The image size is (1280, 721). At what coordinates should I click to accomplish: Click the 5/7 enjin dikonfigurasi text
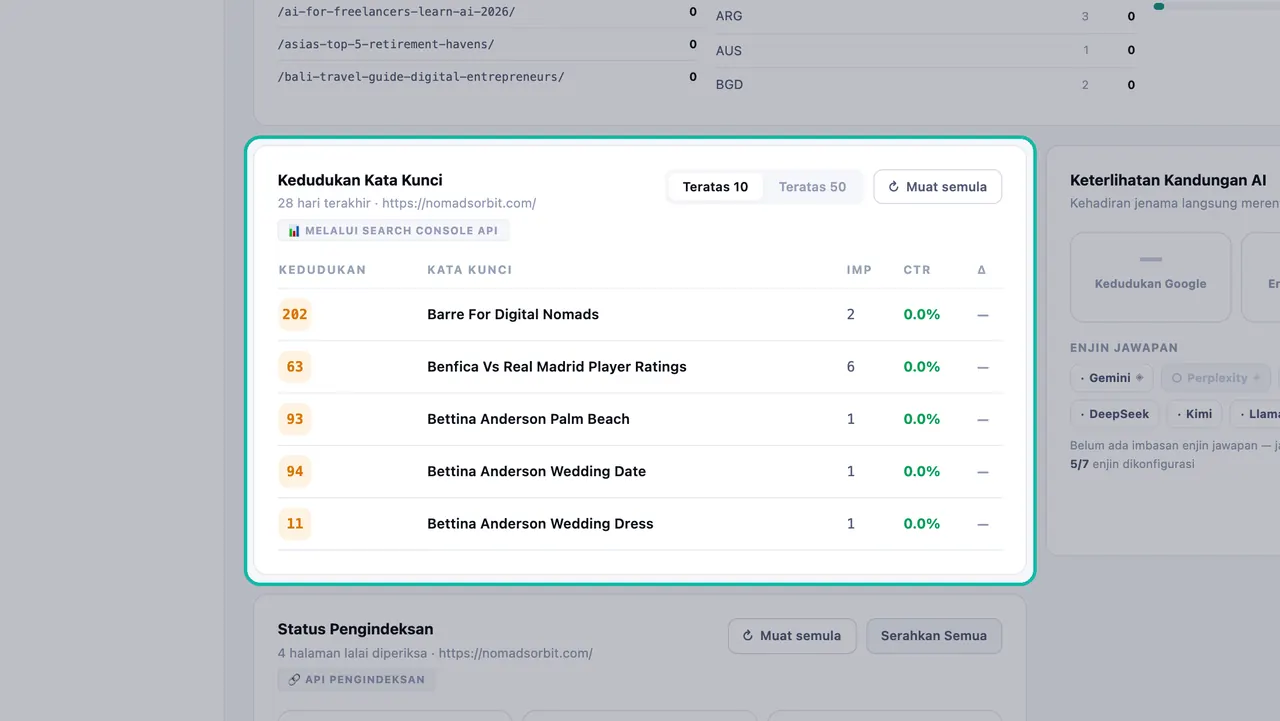(x=1132, y=464)
